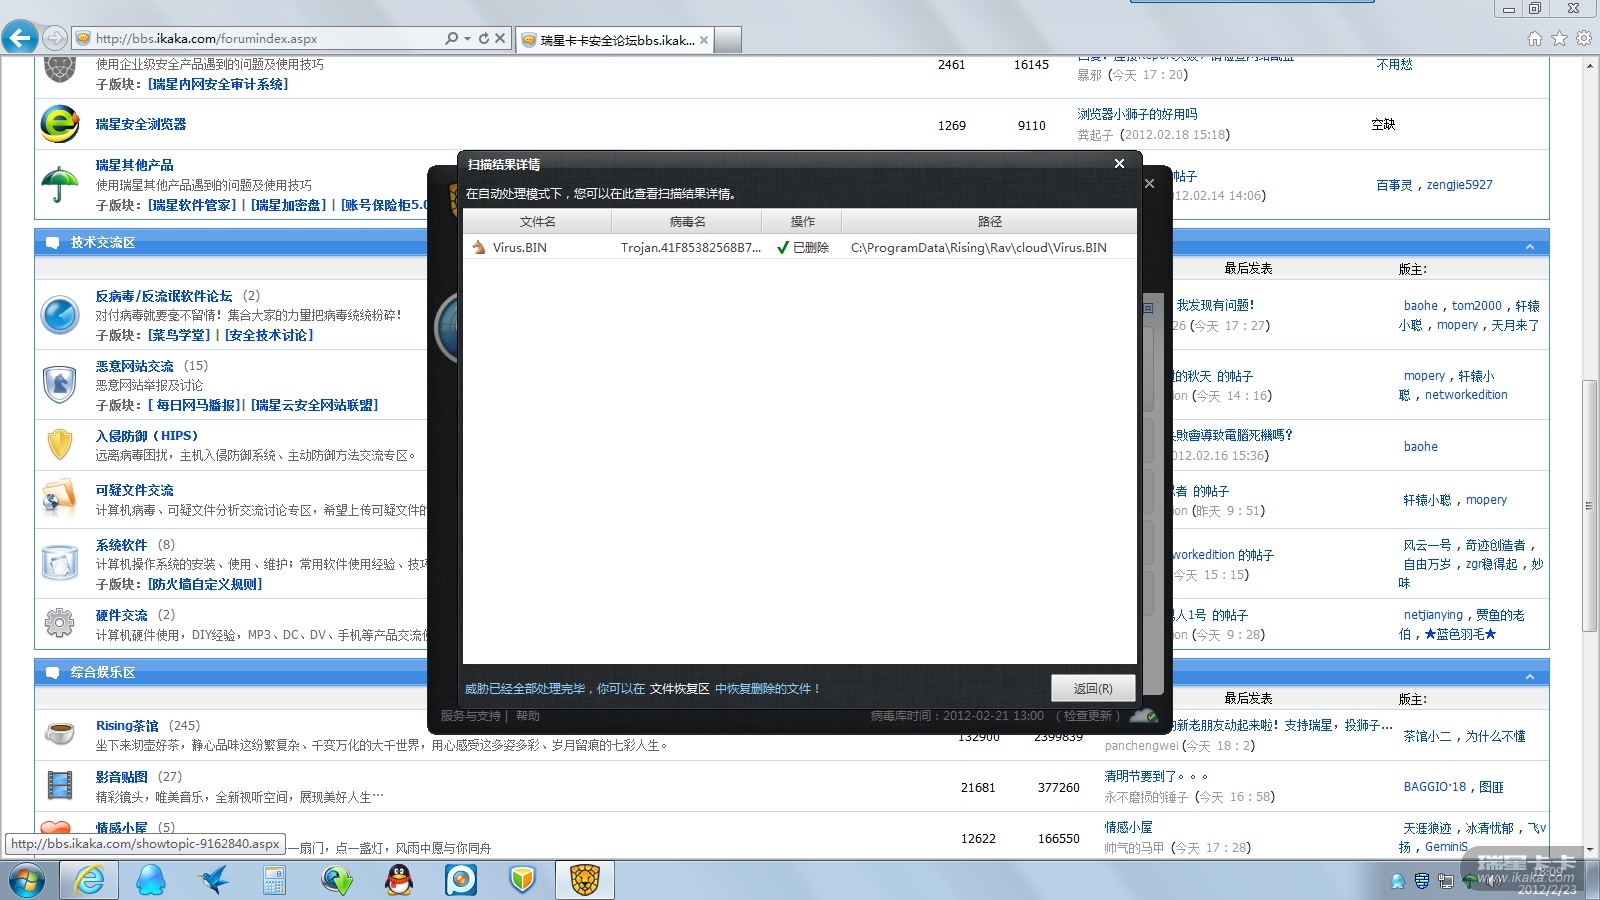Open 服务与支持 in the Rising window
The image size is (1600, 900).
(x=470, y=716)
